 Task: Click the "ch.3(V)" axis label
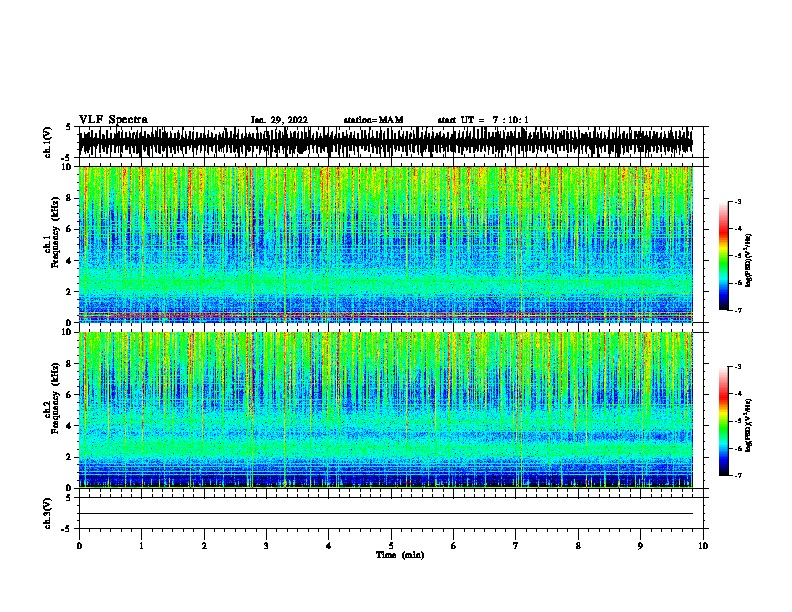coord(48,513)
